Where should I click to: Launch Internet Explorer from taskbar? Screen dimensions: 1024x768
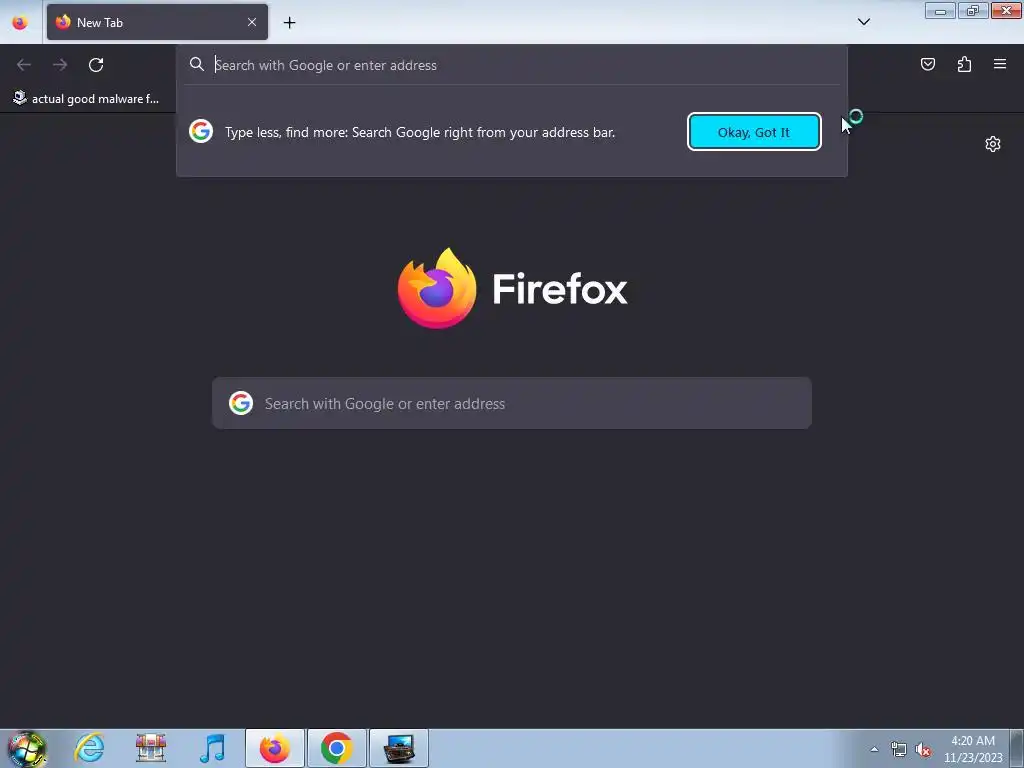[x=89, y=748]
